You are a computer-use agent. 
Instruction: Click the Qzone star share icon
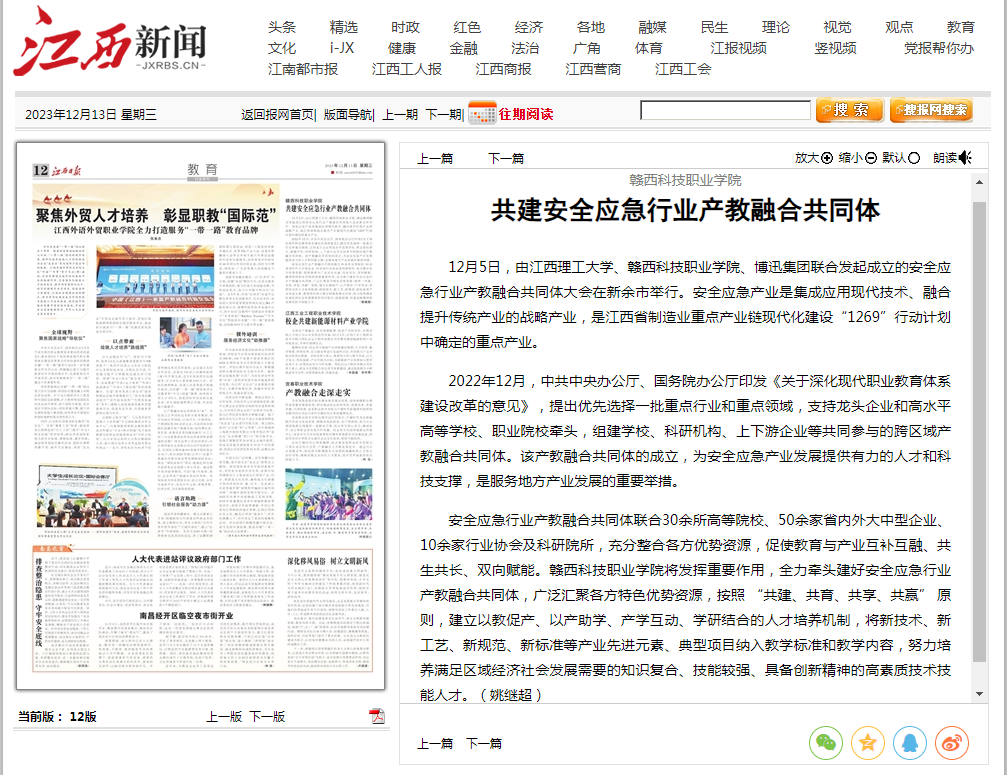[868, 742]
